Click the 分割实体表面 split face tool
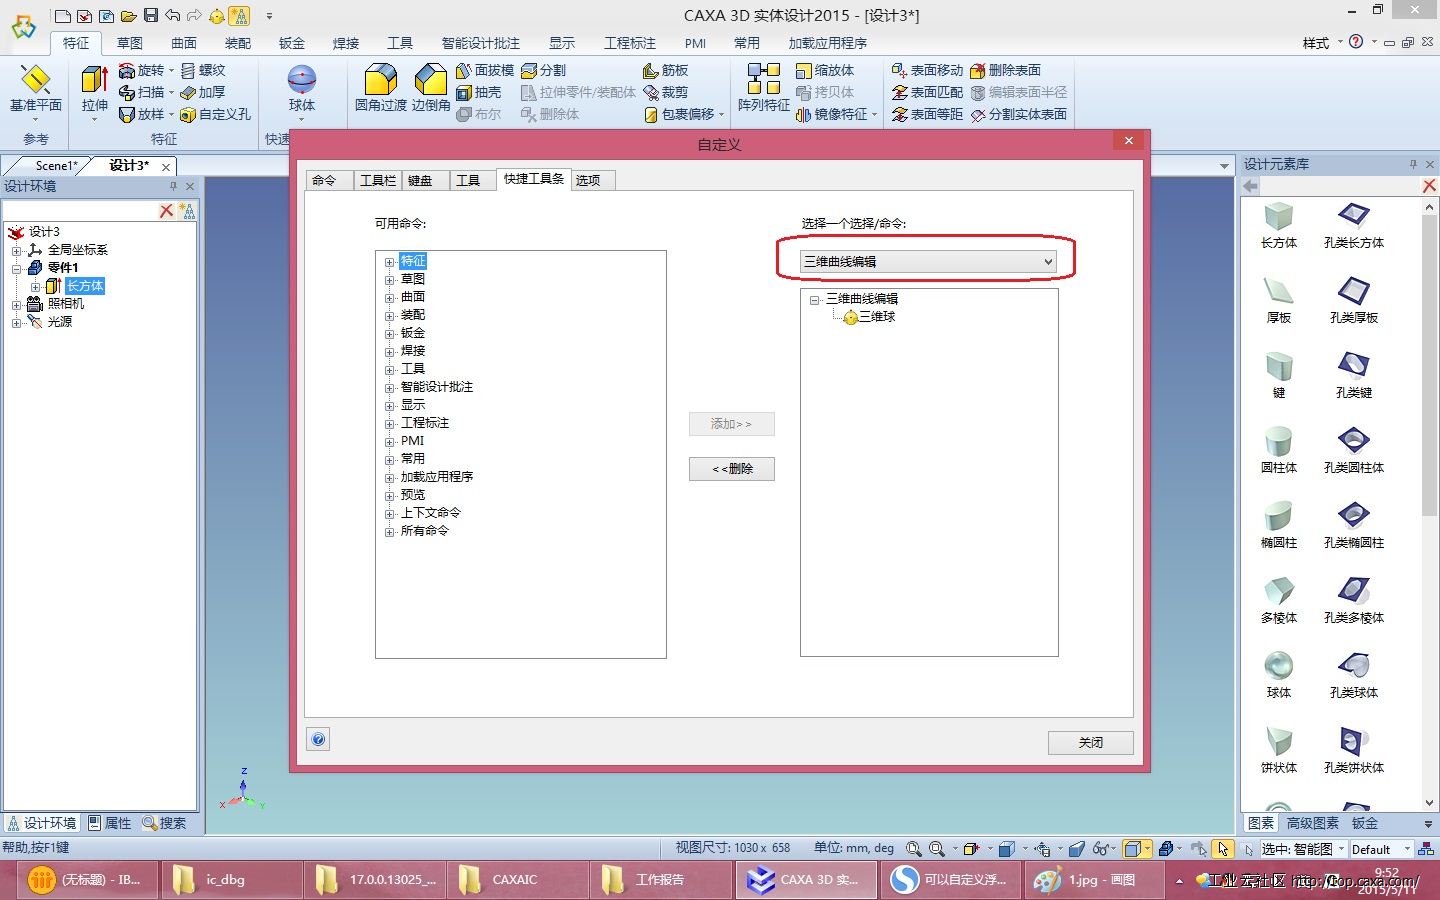The height and width of the screenshot is (900, 1440). (x=1018, y=114)
